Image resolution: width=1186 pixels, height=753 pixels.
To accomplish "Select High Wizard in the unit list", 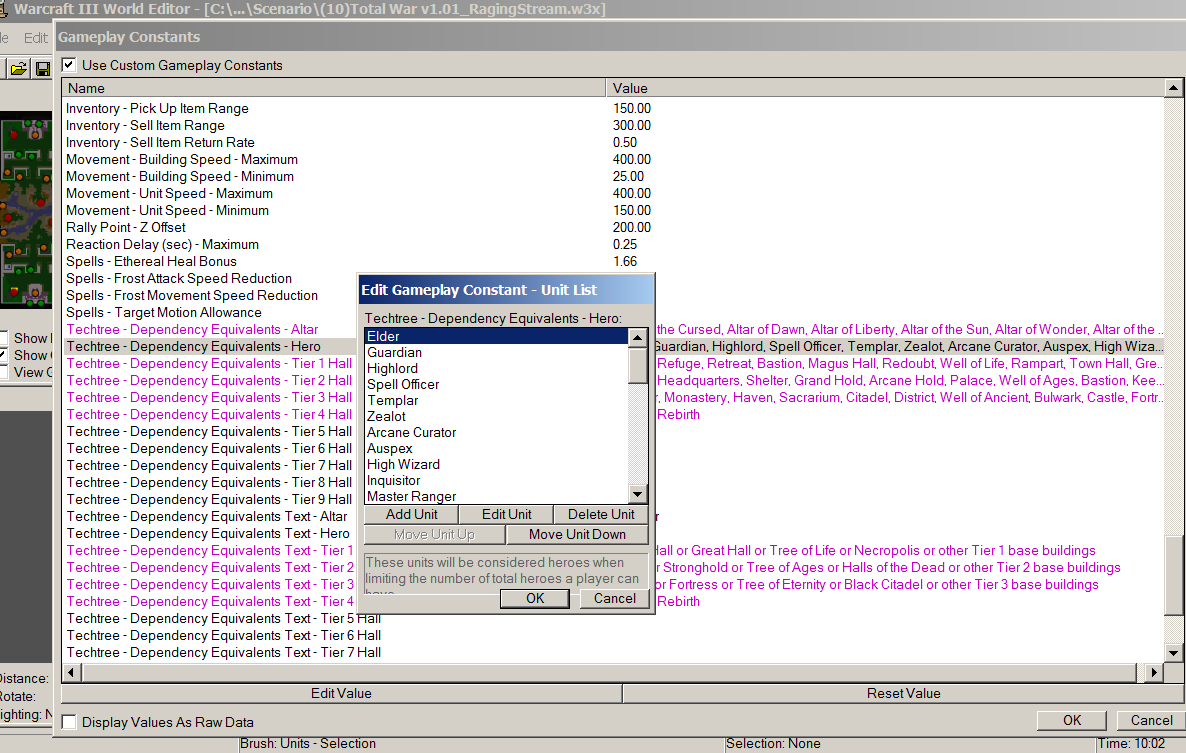I will point(496,464).
